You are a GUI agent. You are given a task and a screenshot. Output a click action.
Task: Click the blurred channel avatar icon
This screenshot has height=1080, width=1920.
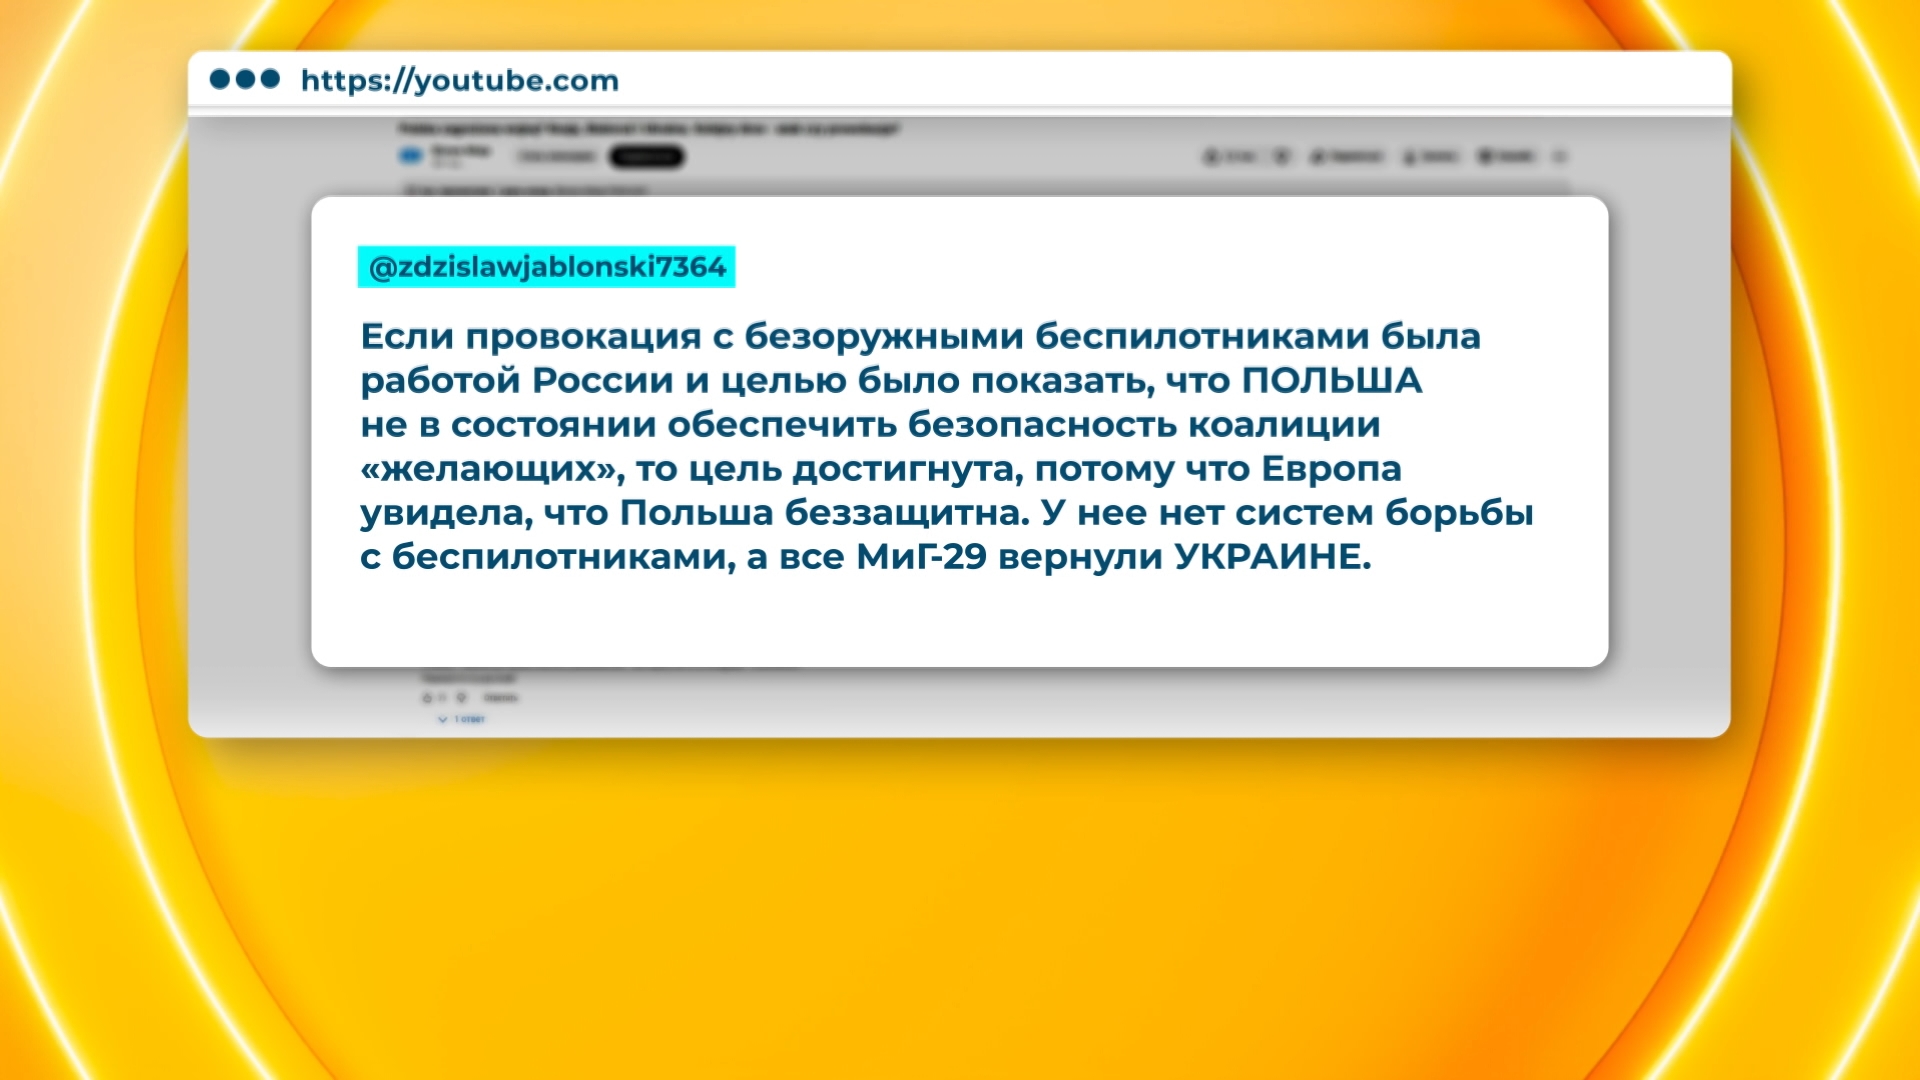pyautogui.click(x=412, y=155)
